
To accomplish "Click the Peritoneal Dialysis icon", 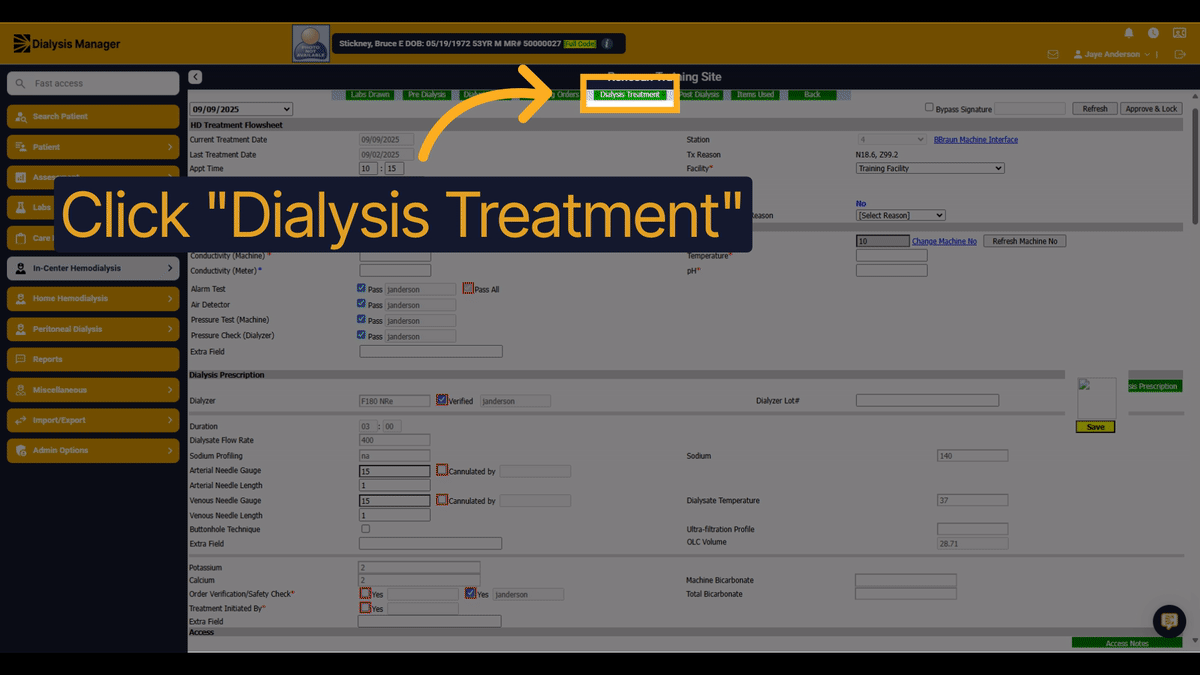I will [x=21, y=329].
